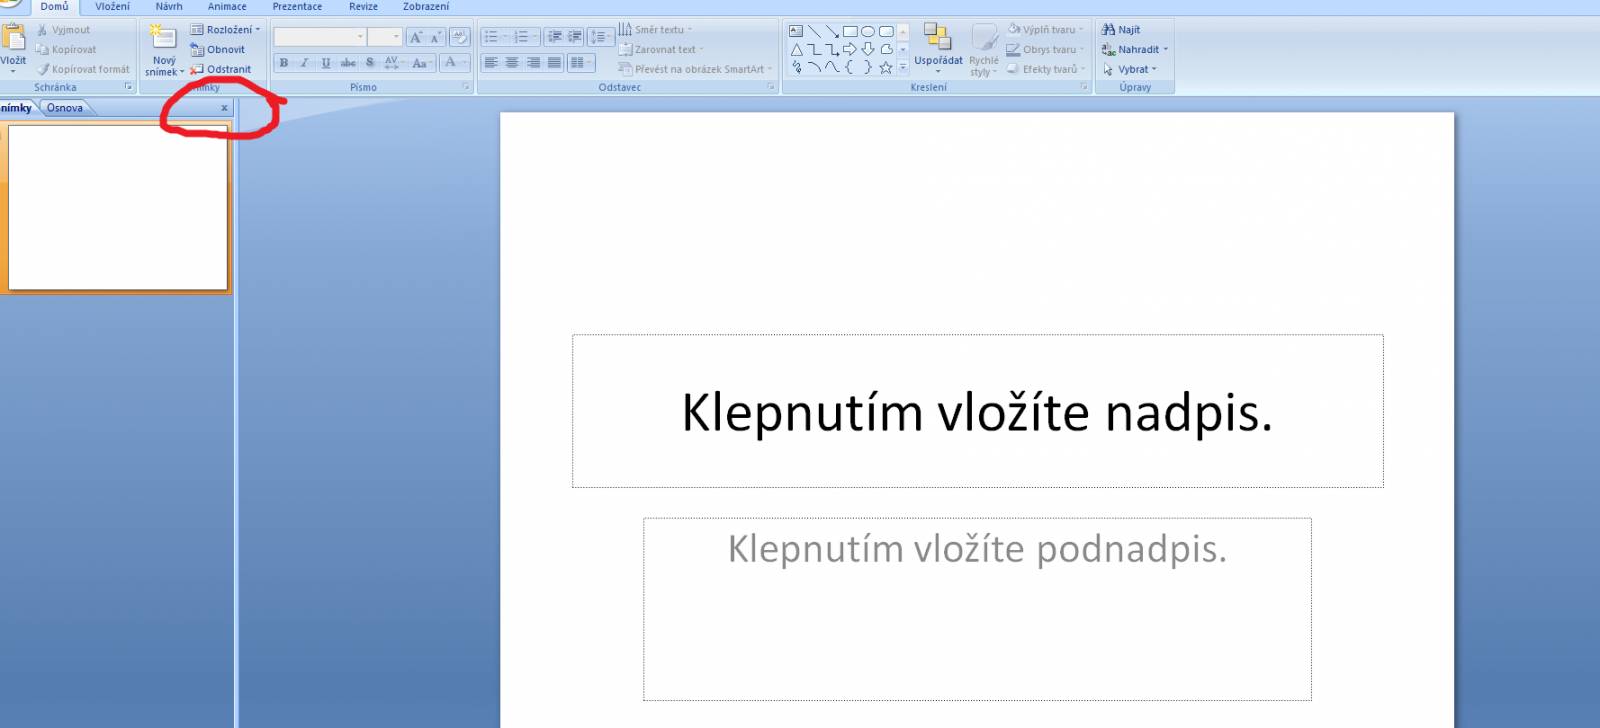Screen dimensions: 1600x728
Task: Click the Decrease Font Size icon
Action: [436, 37]
